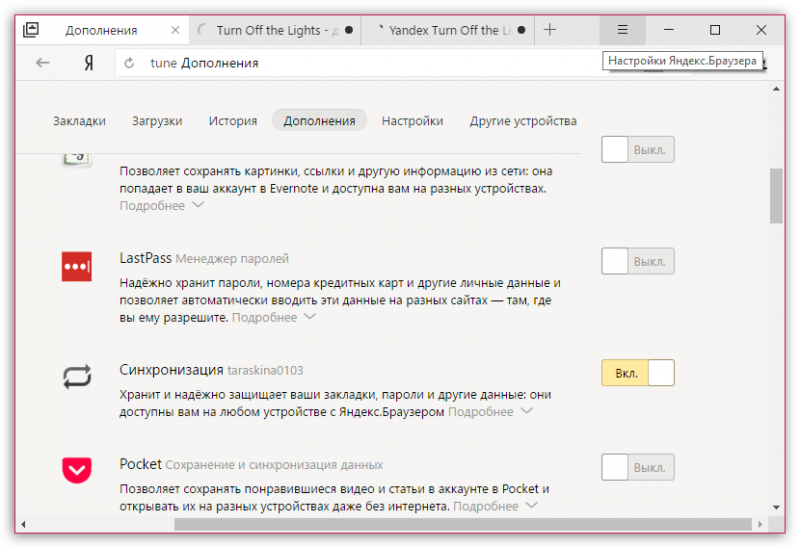Switch to the Yandex Turn Off the Li tab

pyautogui.click(x=448, y=30)
